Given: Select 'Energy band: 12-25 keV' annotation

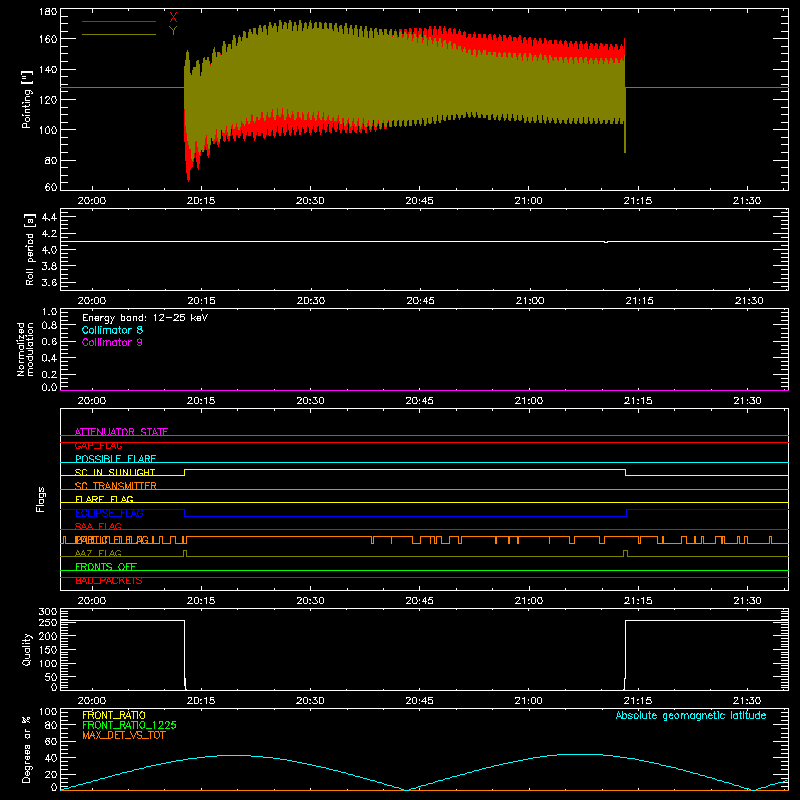Looking at the screenshot, I should (145, 318).
